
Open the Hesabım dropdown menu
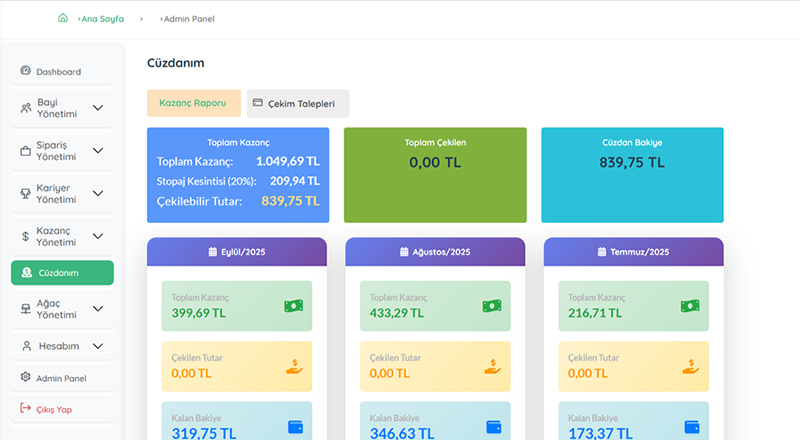(x=97, y=346)
